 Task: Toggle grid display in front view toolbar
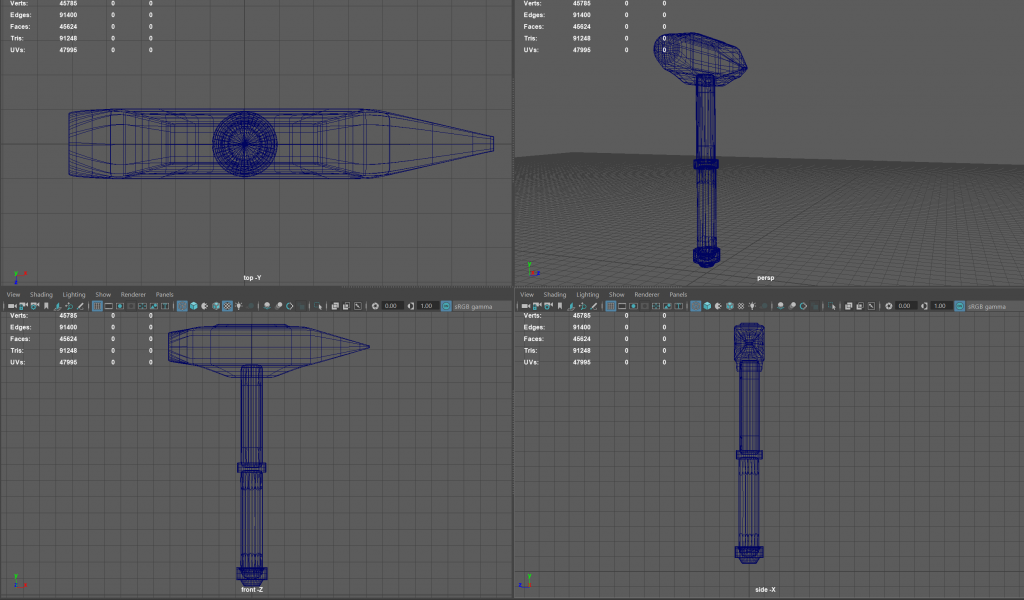pyautogui.click(x=97, y=306)
